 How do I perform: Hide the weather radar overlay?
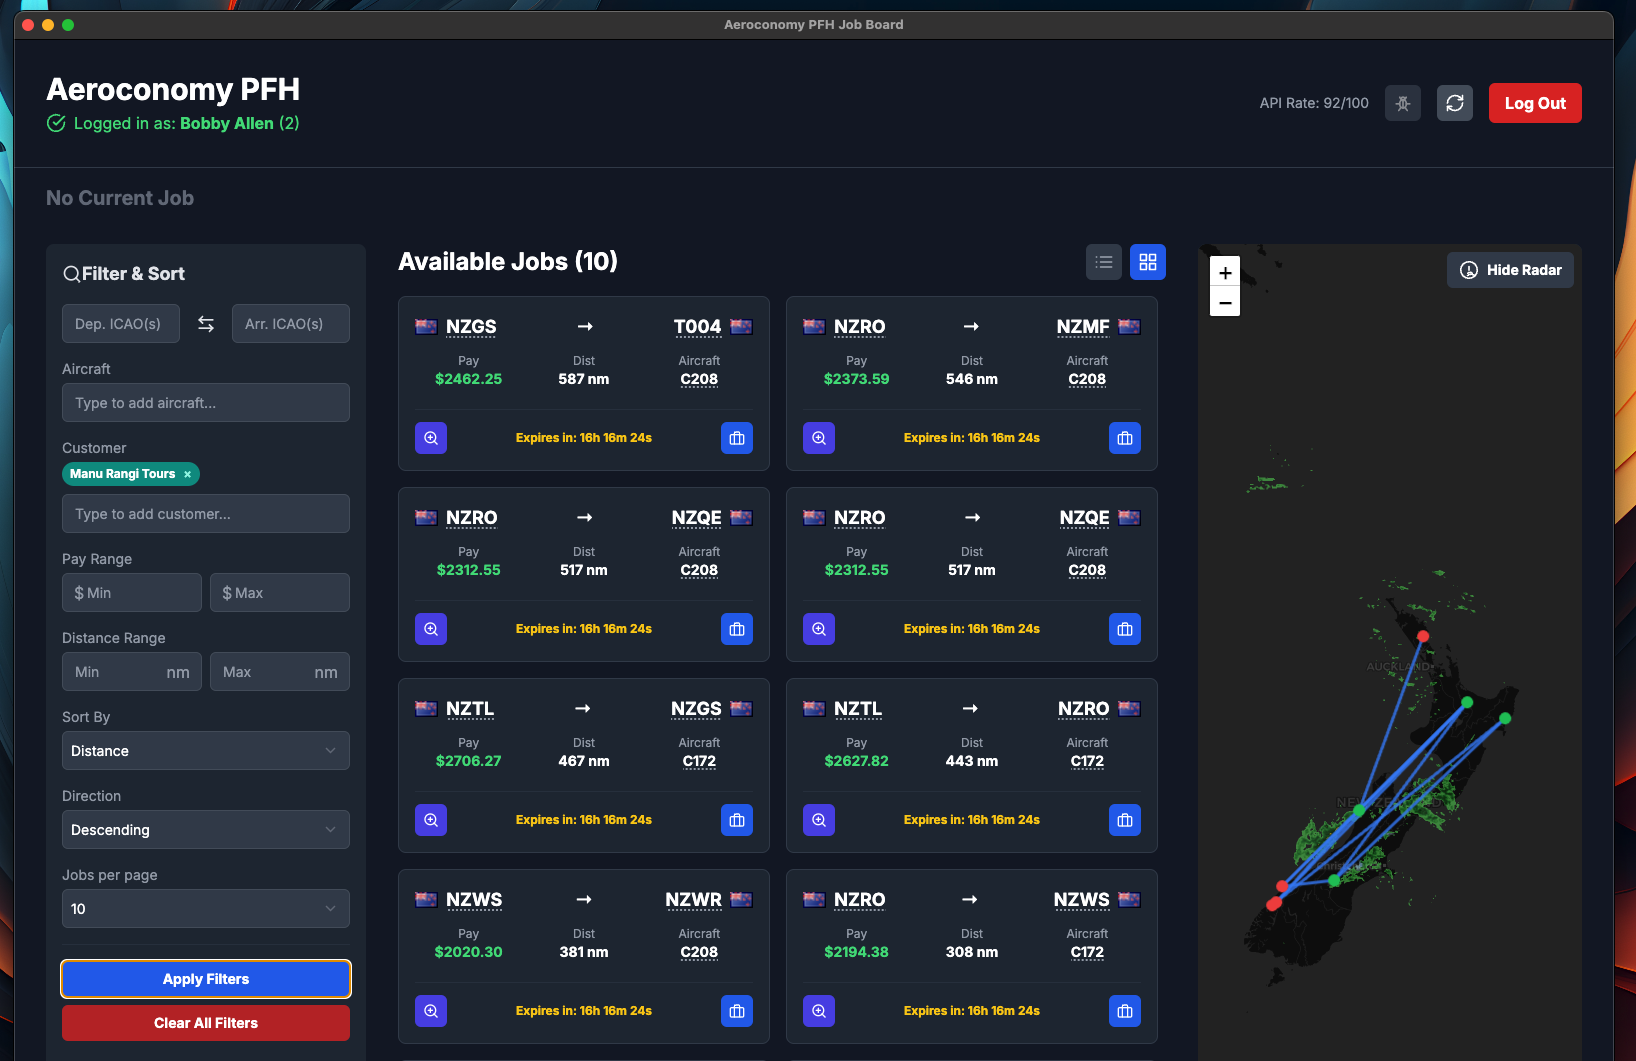[1510, 269]
